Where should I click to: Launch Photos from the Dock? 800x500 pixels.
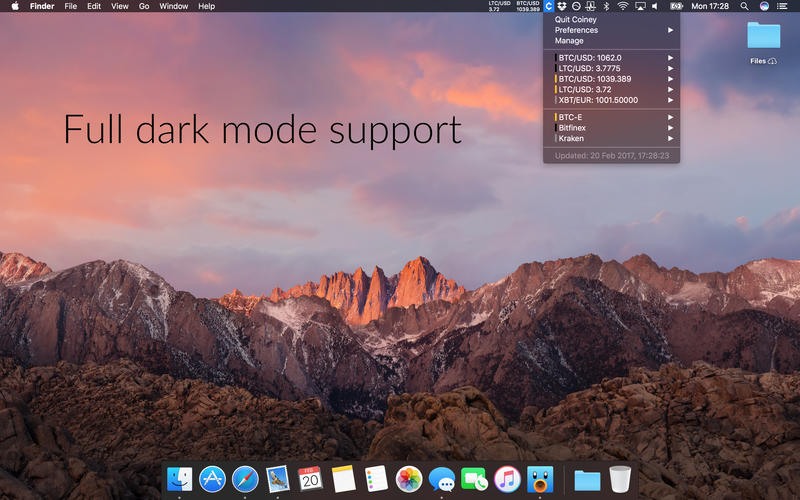click(409, 479)
